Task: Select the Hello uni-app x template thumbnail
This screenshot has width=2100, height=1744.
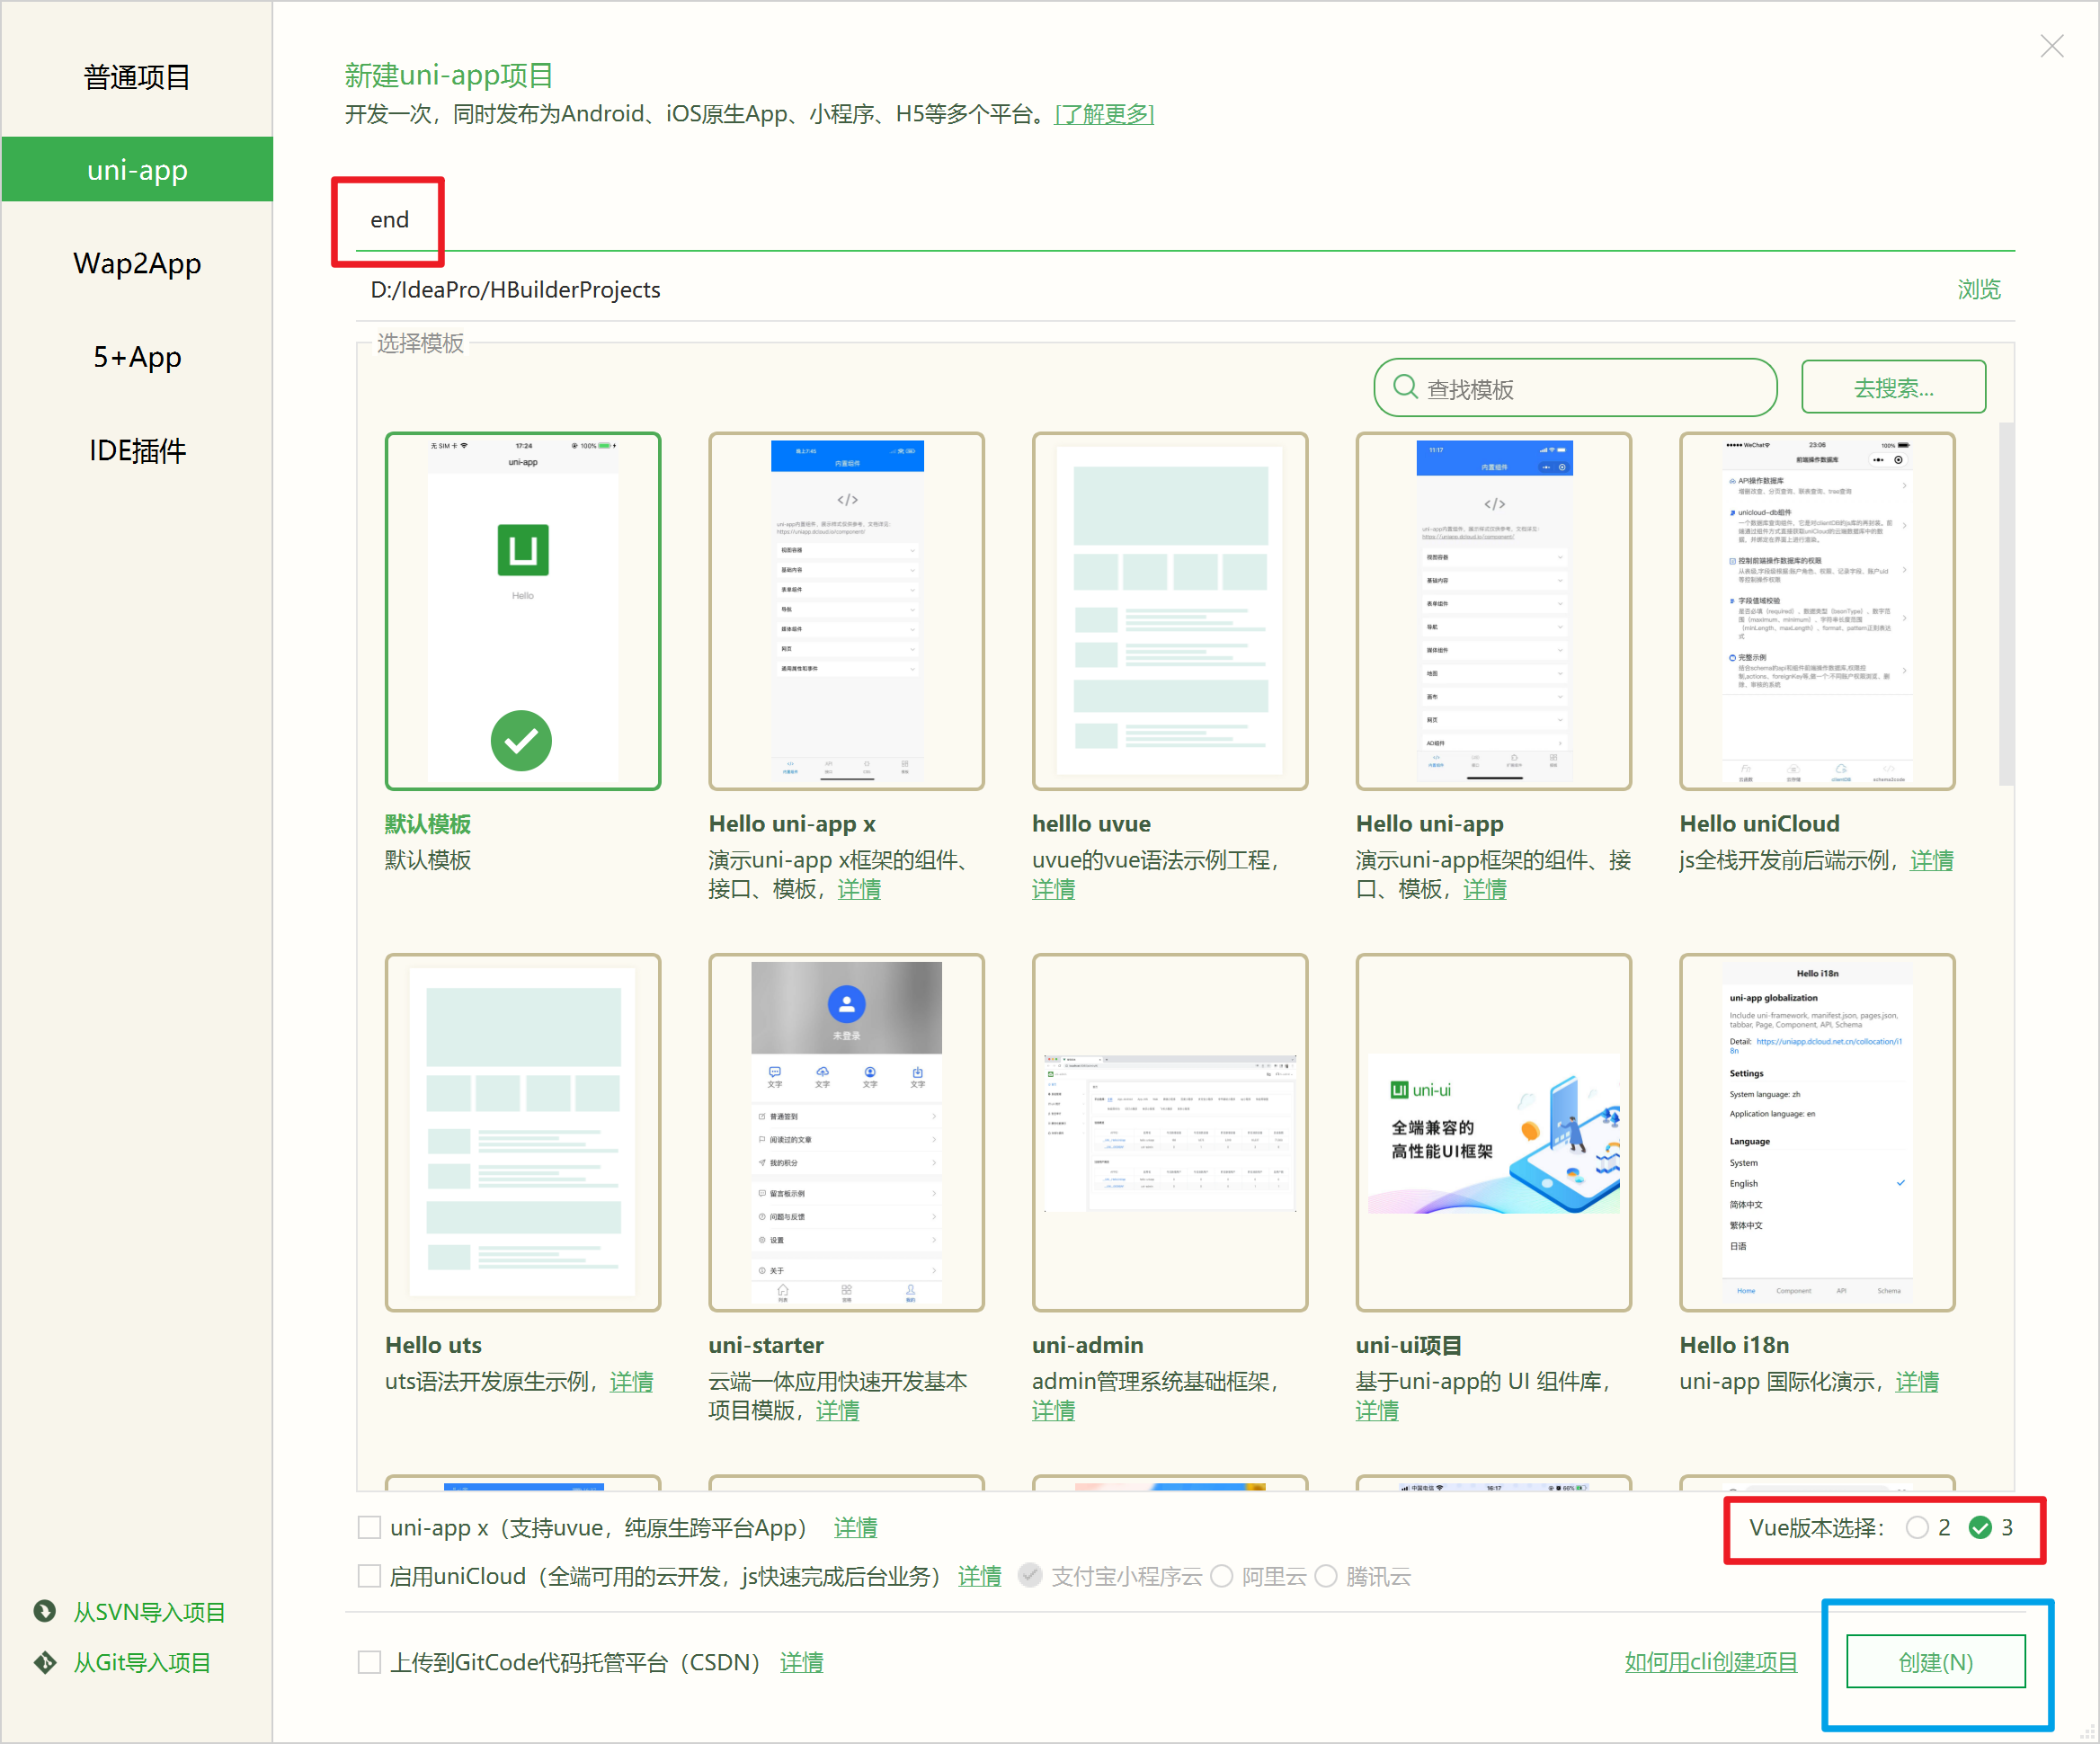Action: [846, 610]
